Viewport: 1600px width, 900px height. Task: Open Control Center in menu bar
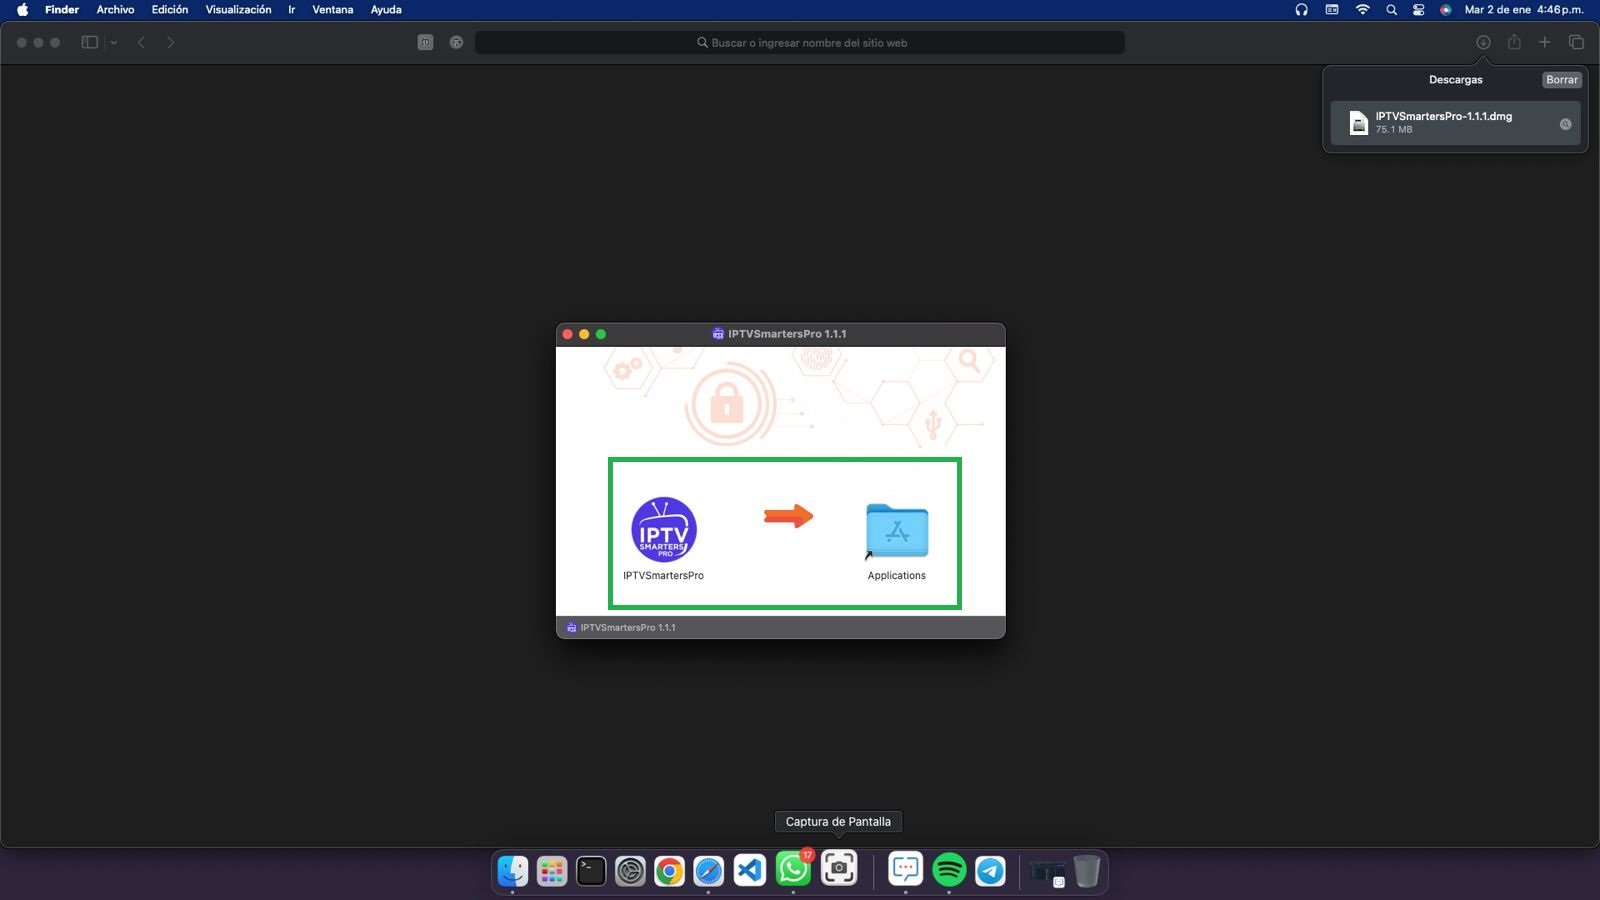click(1418, 10)
